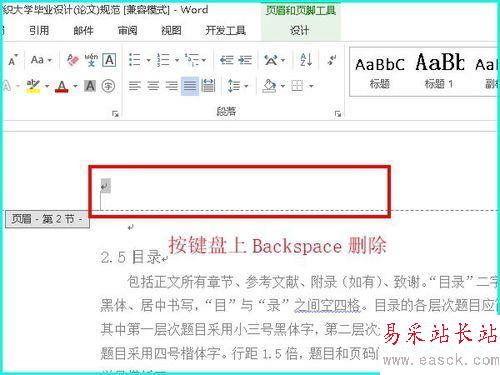The width and height of the screenshot is (500, 375).
Task: Decrease paragraph indent
Action: 226,60
